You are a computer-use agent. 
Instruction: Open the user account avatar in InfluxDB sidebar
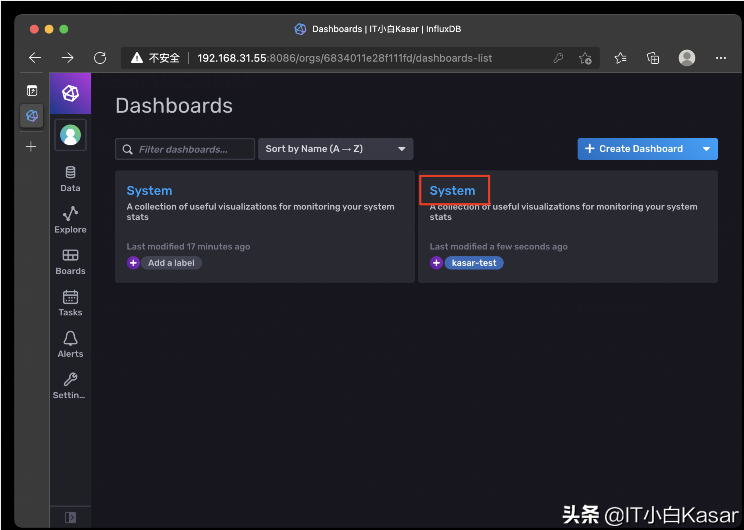tap(70, 135)
